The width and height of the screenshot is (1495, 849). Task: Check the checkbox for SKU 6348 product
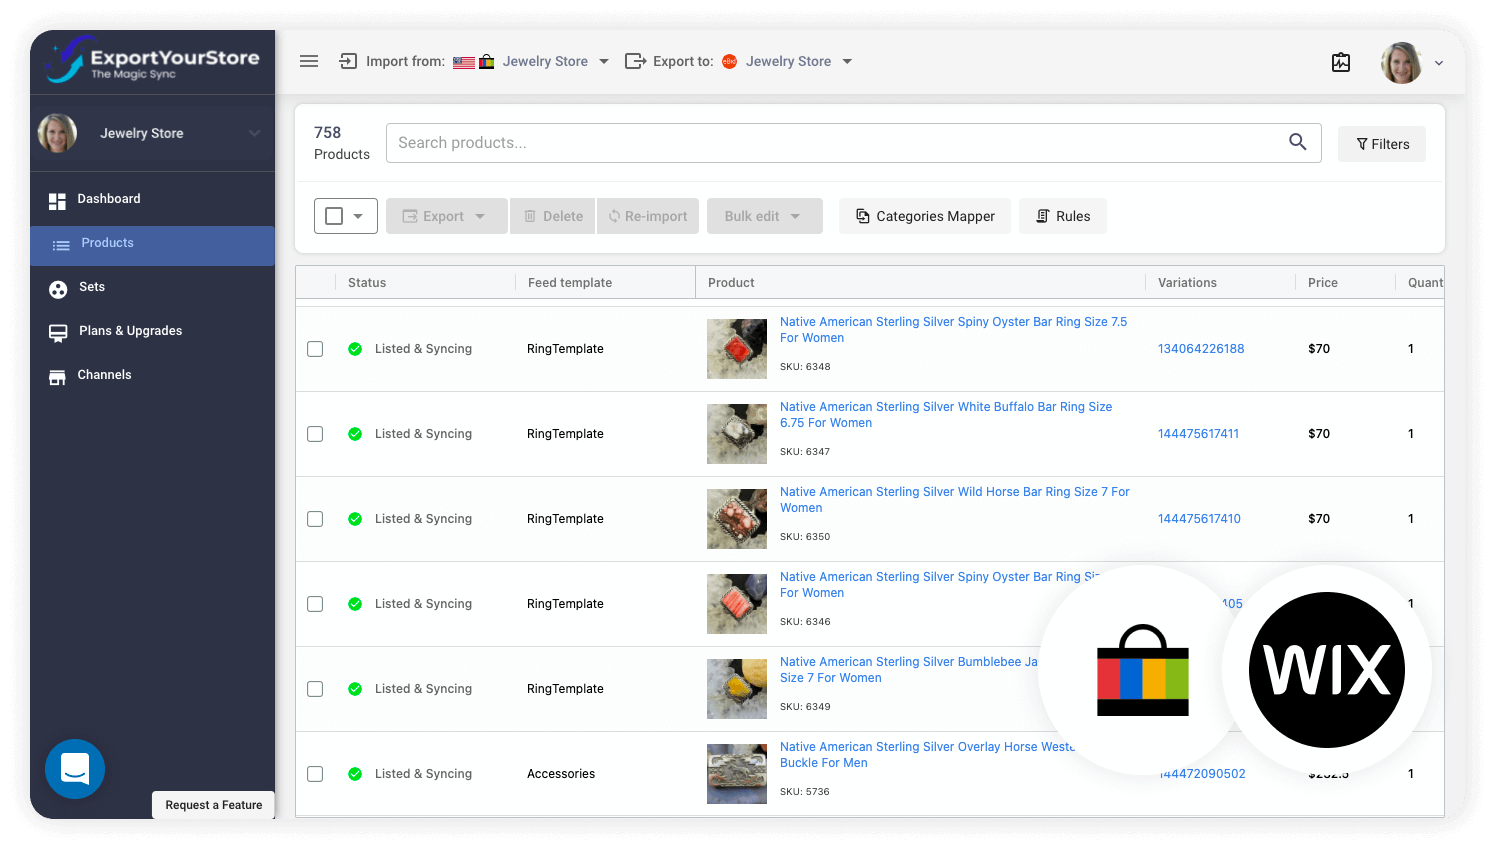click(x=315, y=348)
